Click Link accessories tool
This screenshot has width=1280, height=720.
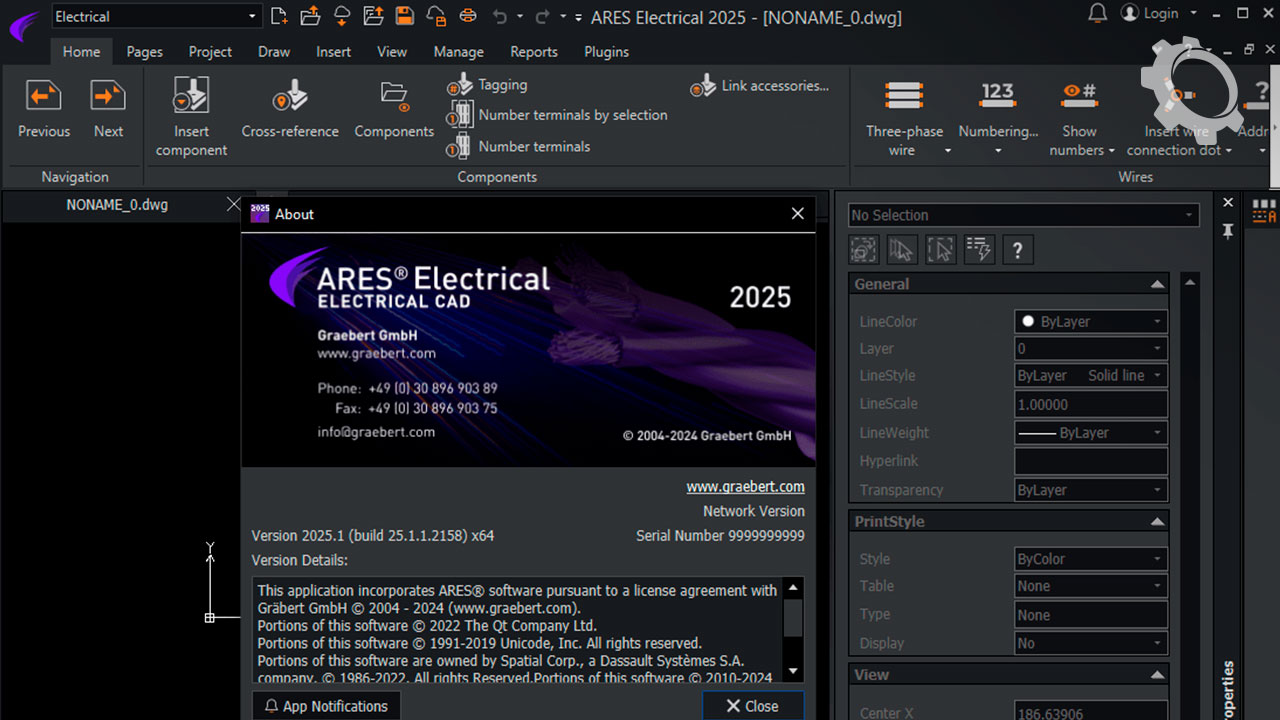coord(760,86)
